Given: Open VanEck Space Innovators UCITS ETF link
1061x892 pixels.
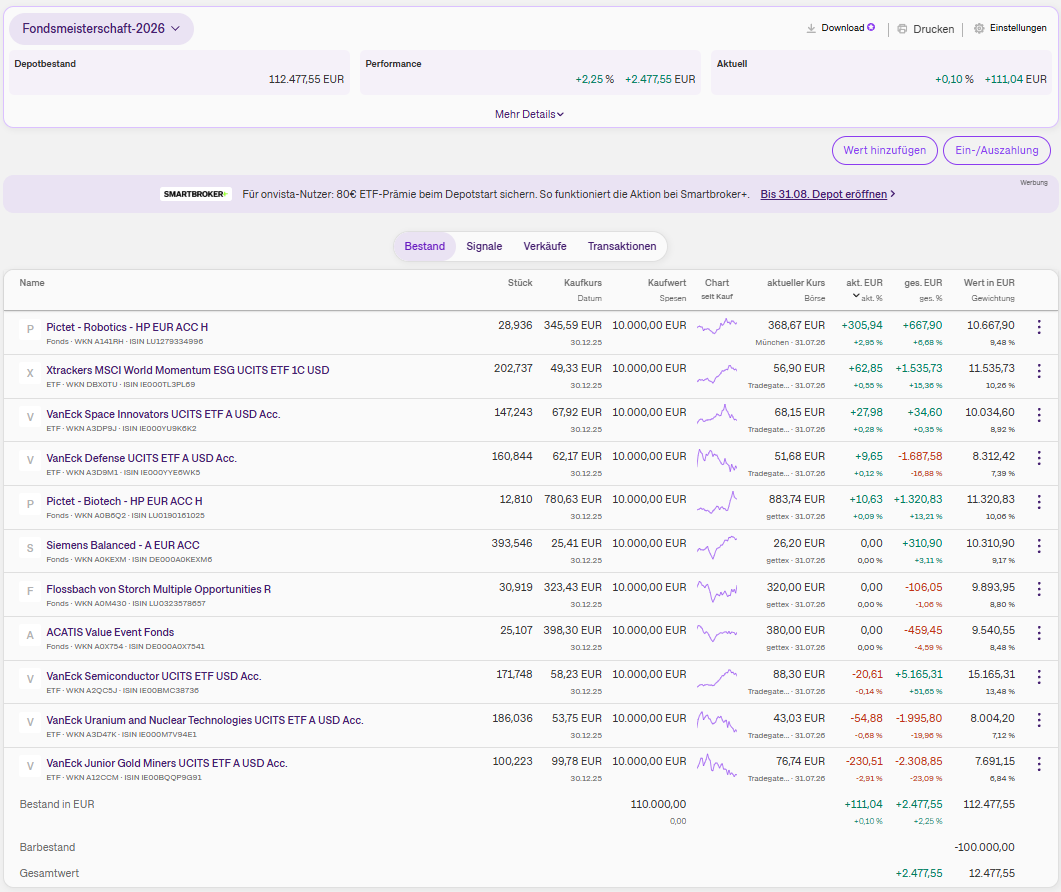Looking at the screenshot, I should 163,414.
